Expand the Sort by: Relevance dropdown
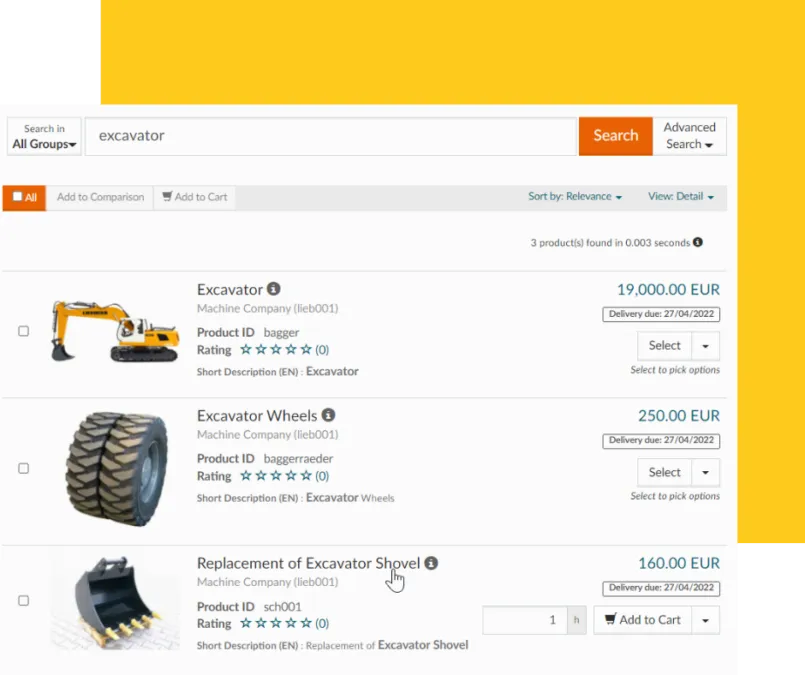This screenshot has height=675, width=805. point(575,197)
